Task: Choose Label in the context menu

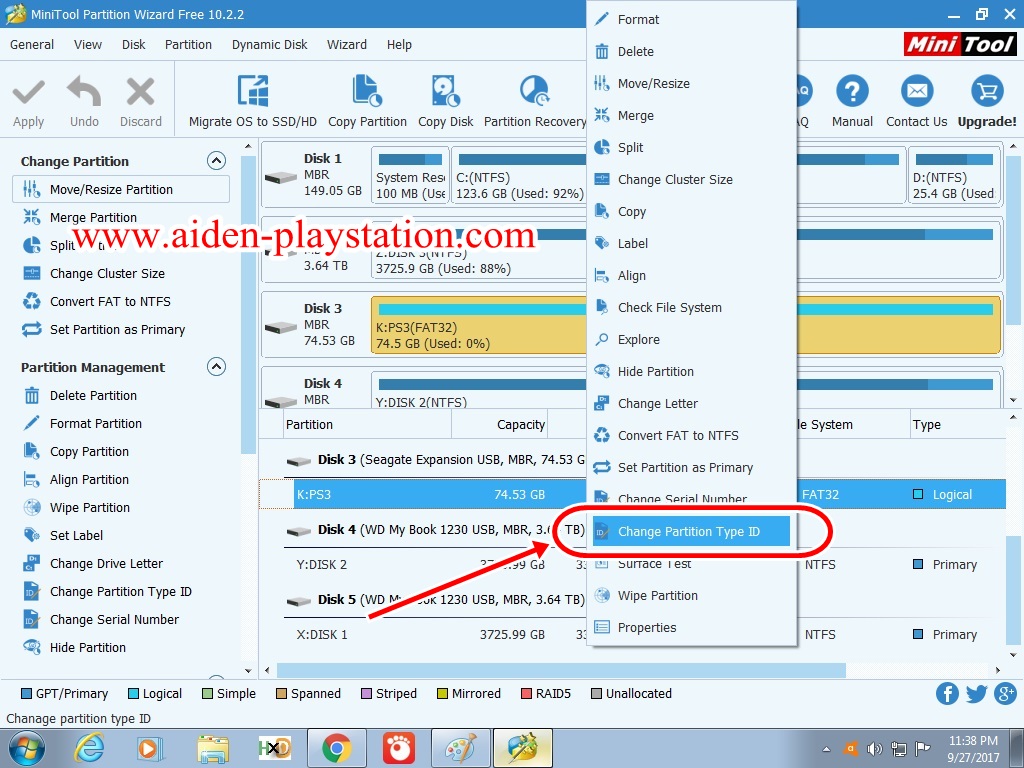Action: coord(692,244)
